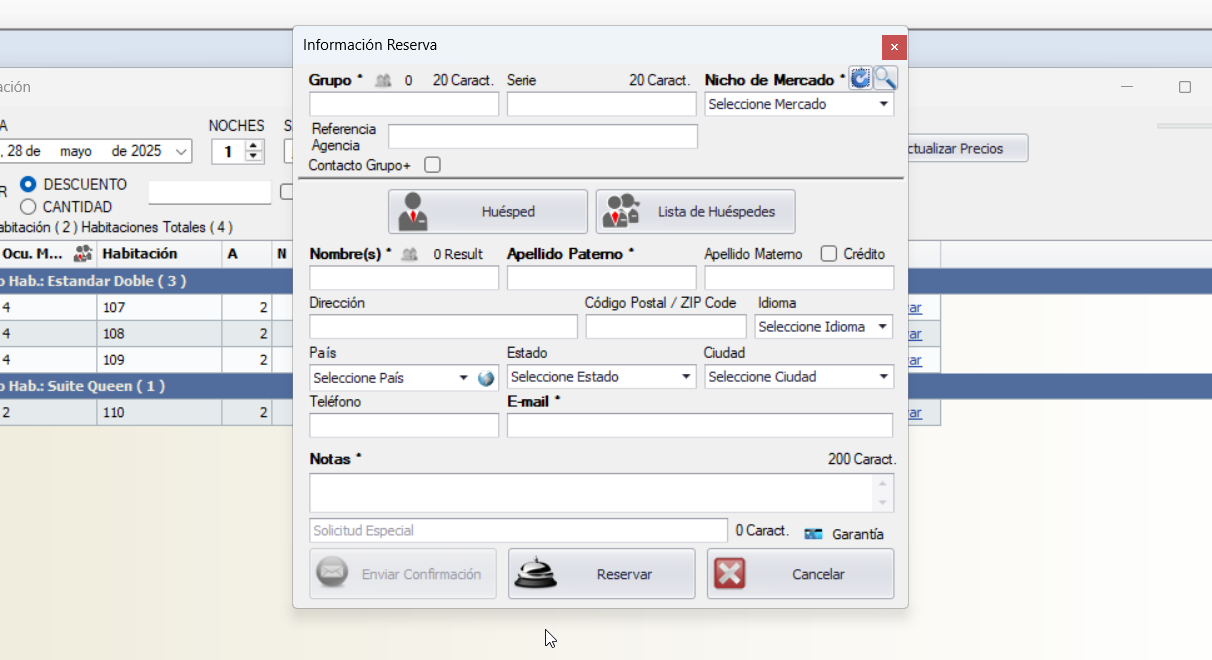The height and width of the screenshot is (660, 1212).
Task: Open the Garantía credit card icon
Action: 814,534
